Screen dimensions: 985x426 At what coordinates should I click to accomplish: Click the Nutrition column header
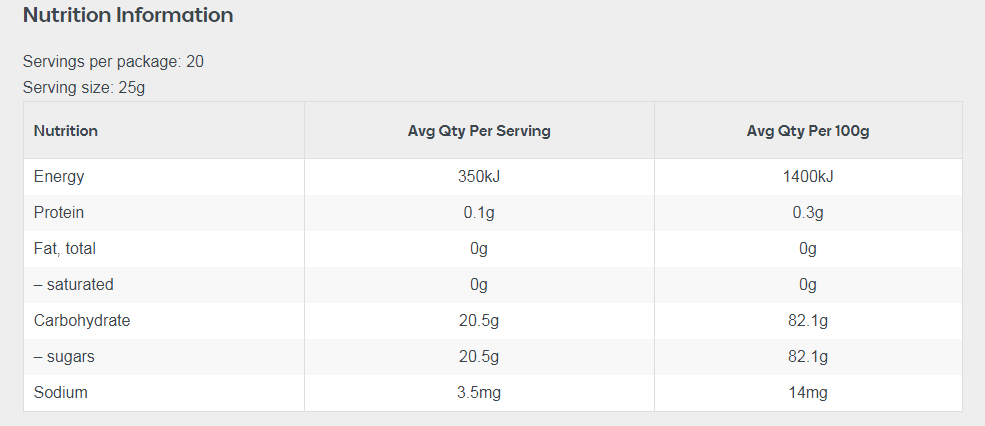tap(66, 131)
